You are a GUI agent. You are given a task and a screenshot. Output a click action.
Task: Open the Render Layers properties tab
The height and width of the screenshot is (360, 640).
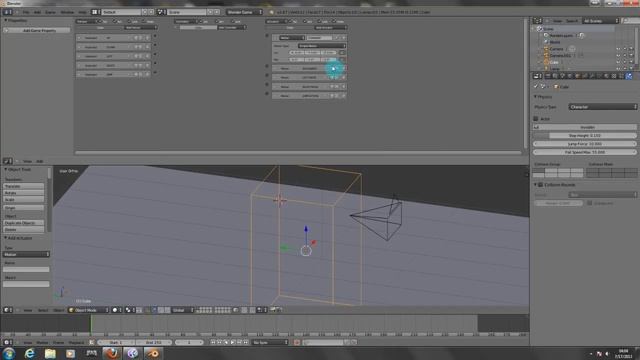556,76
